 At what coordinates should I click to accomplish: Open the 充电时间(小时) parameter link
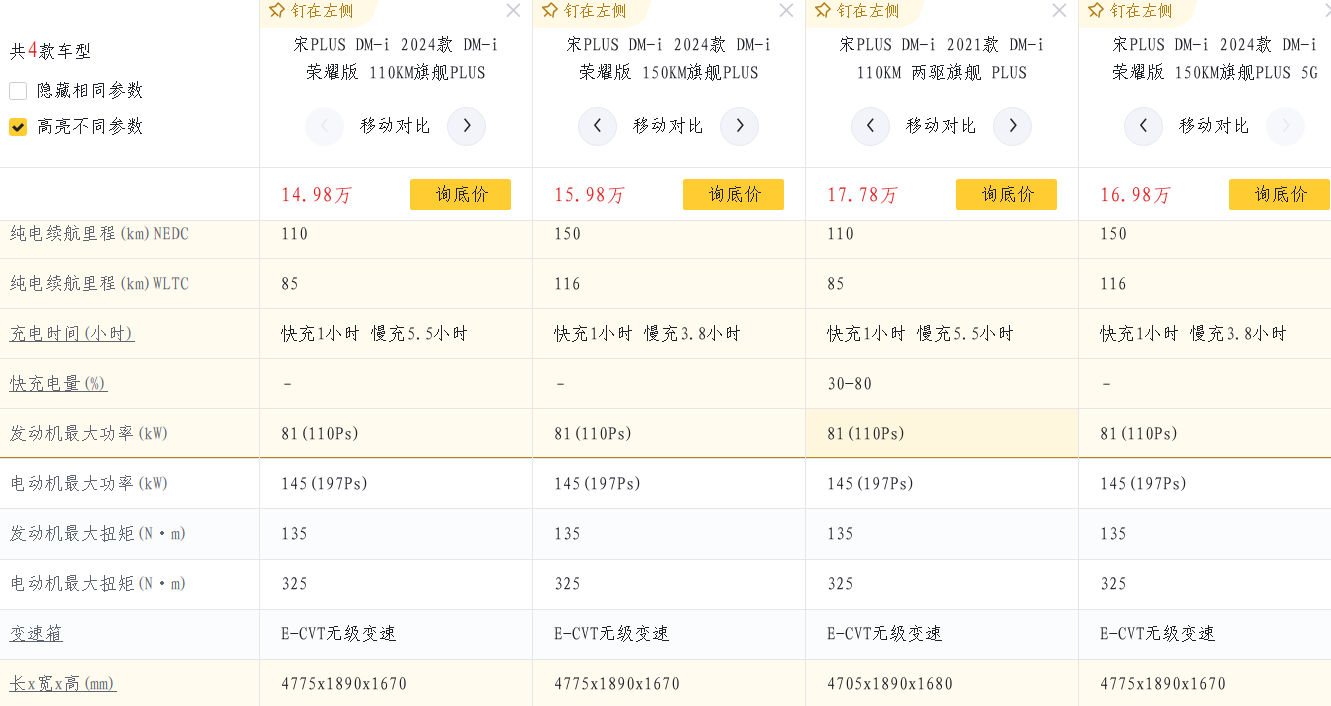(72, 334)
